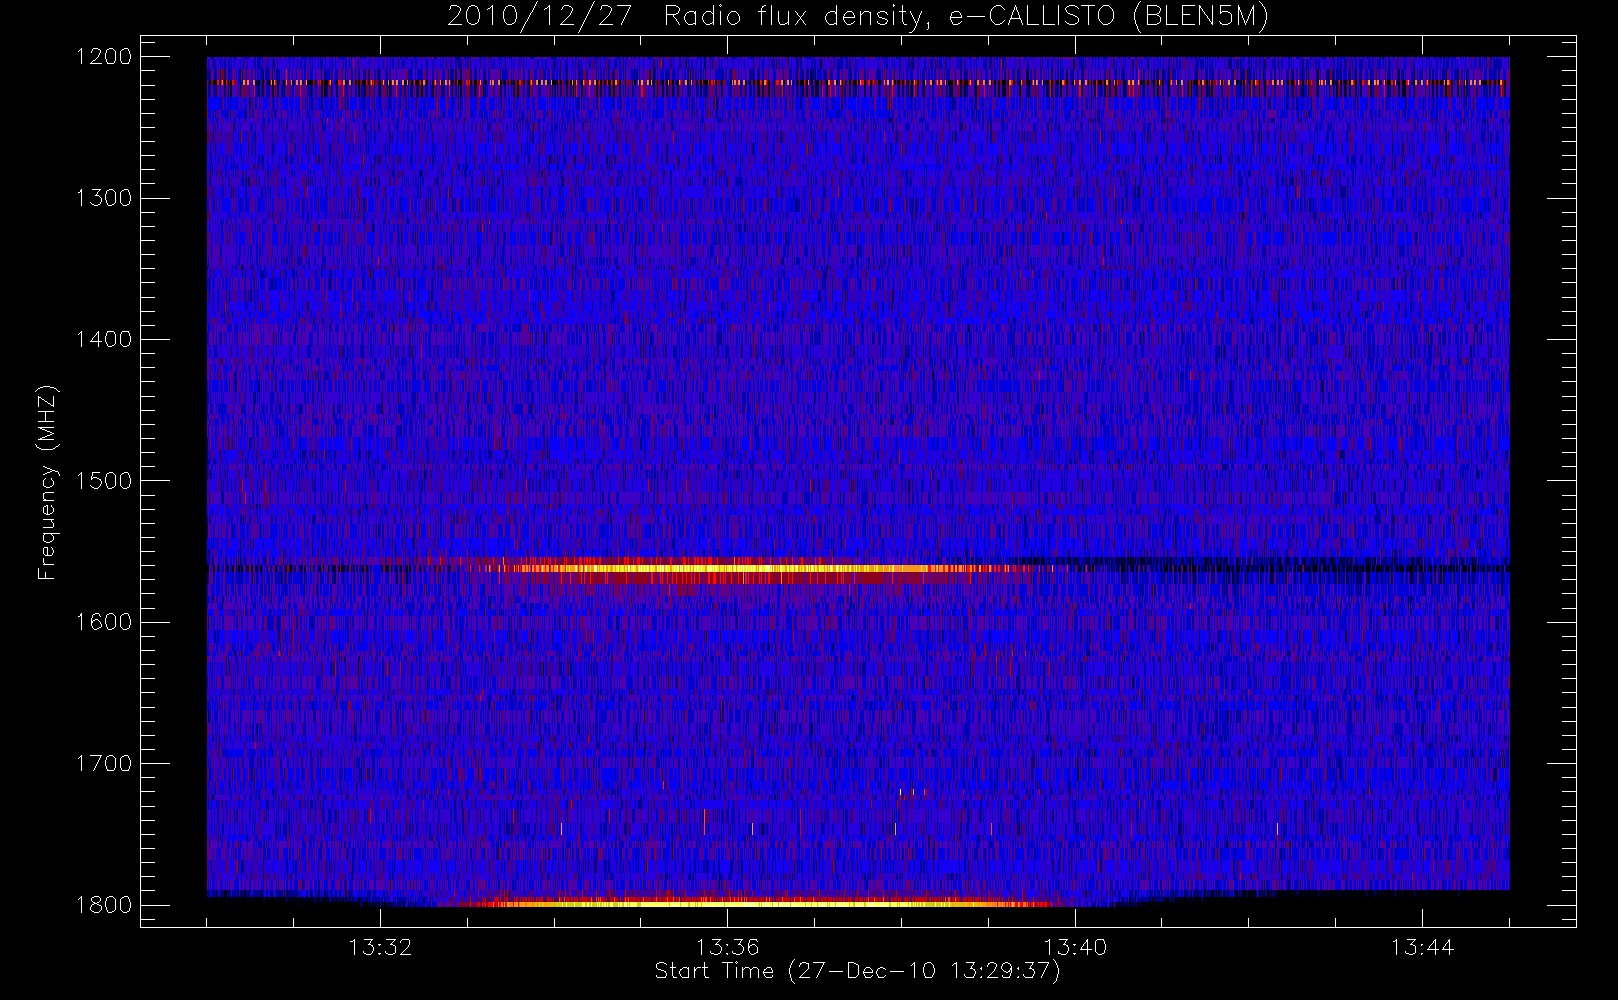Click the 13:36 time tick label
Image resolution: width=1618 pixels, height=1000 pixels.
728,946
